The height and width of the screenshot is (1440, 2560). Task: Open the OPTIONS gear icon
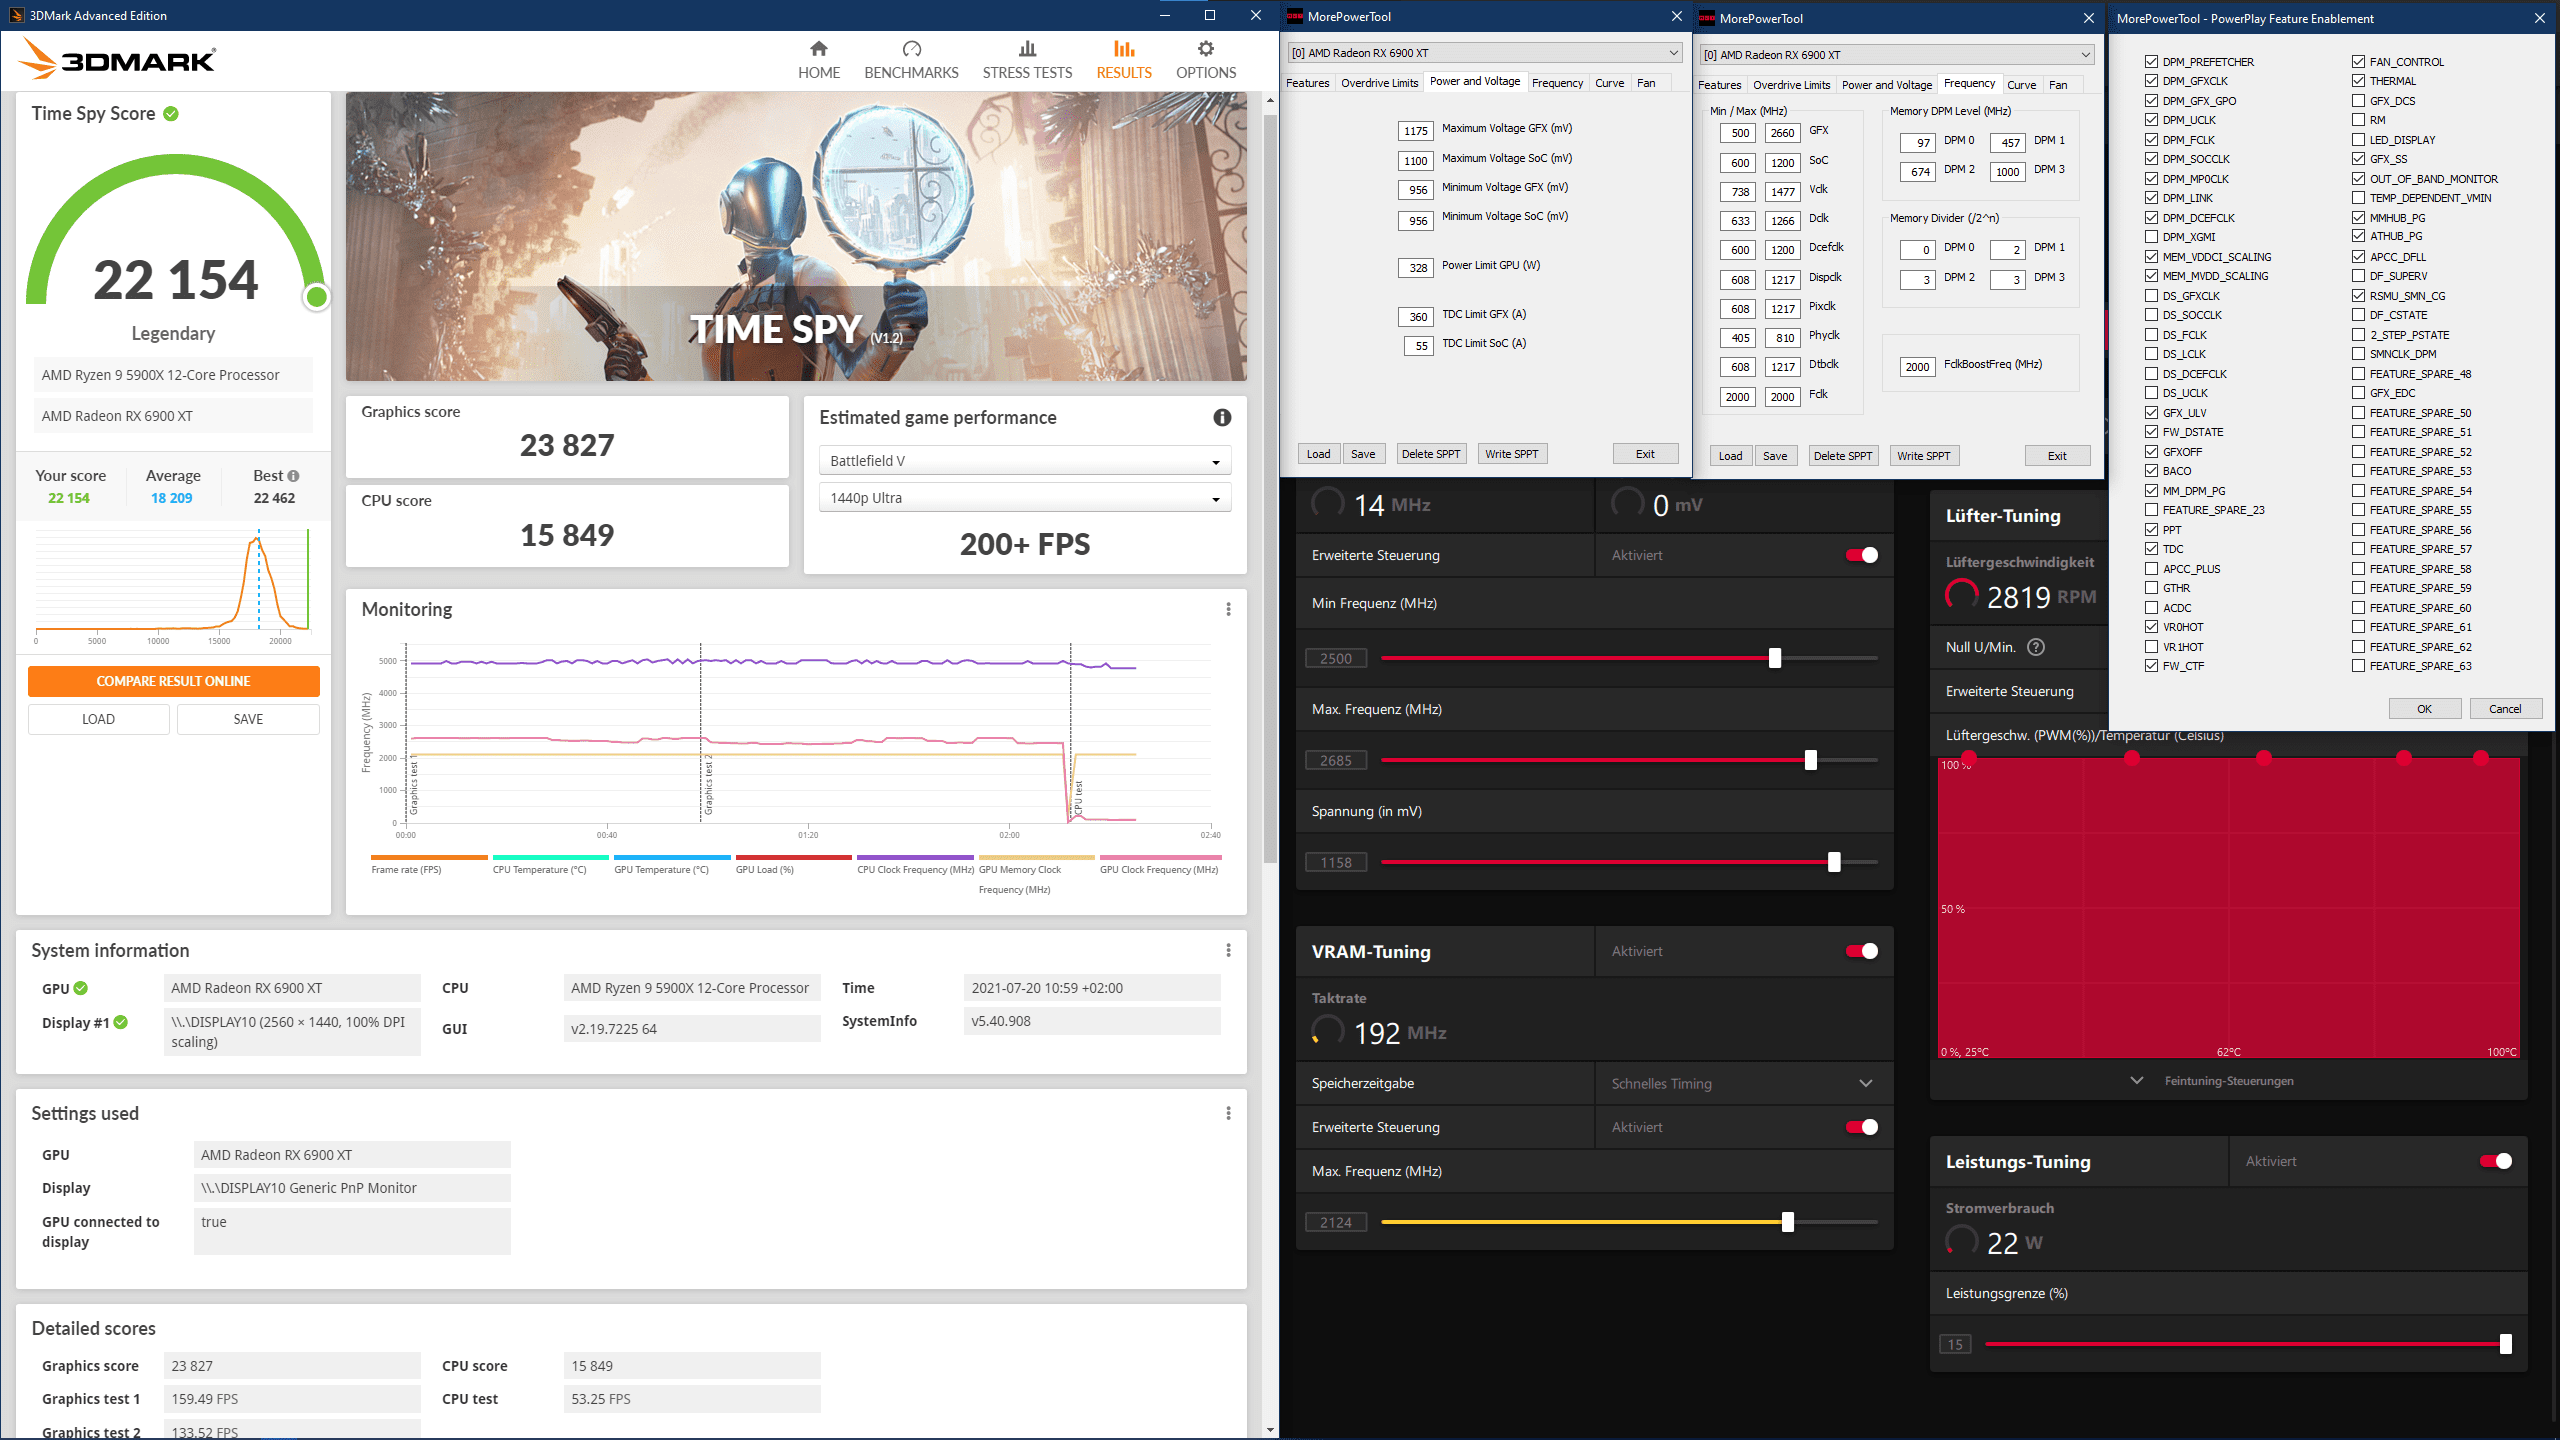coord(1205,49)
